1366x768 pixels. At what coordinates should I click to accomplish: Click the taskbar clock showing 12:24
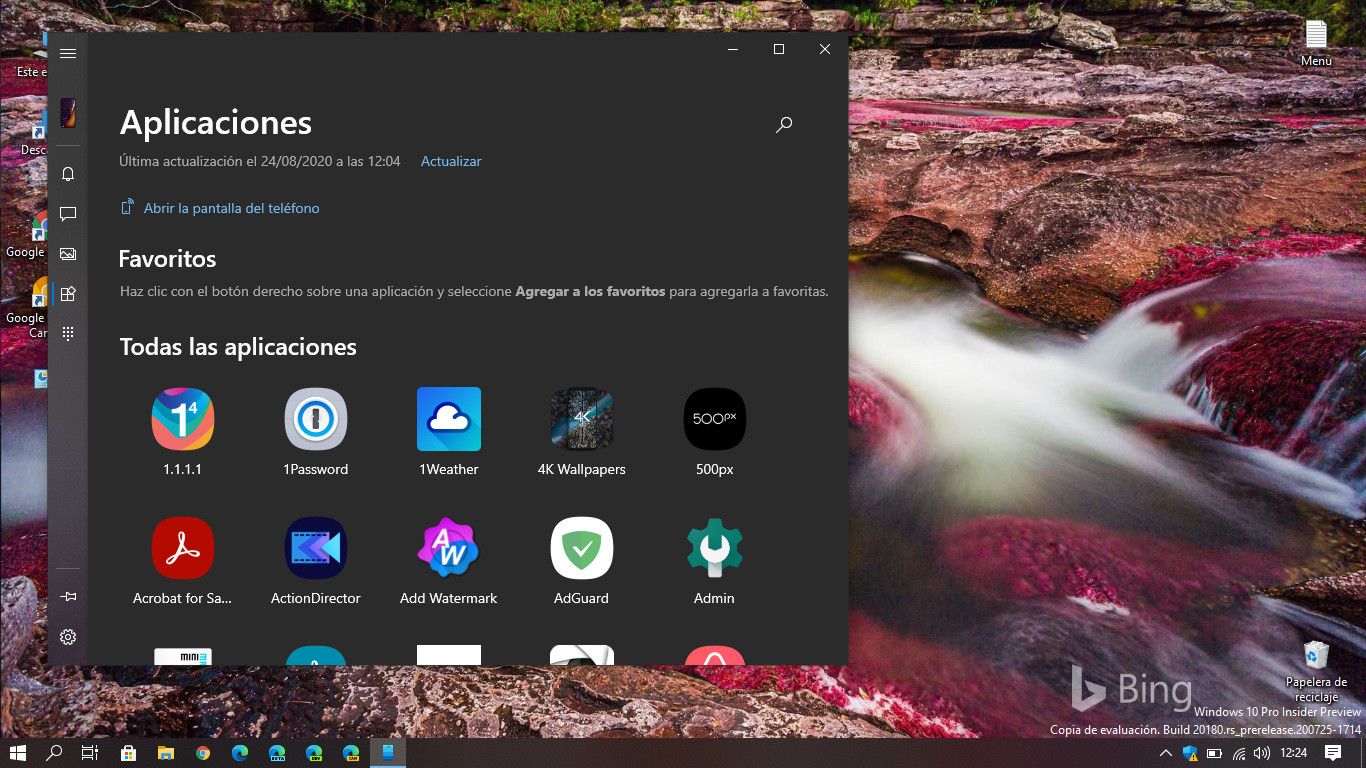[1294, 753]
